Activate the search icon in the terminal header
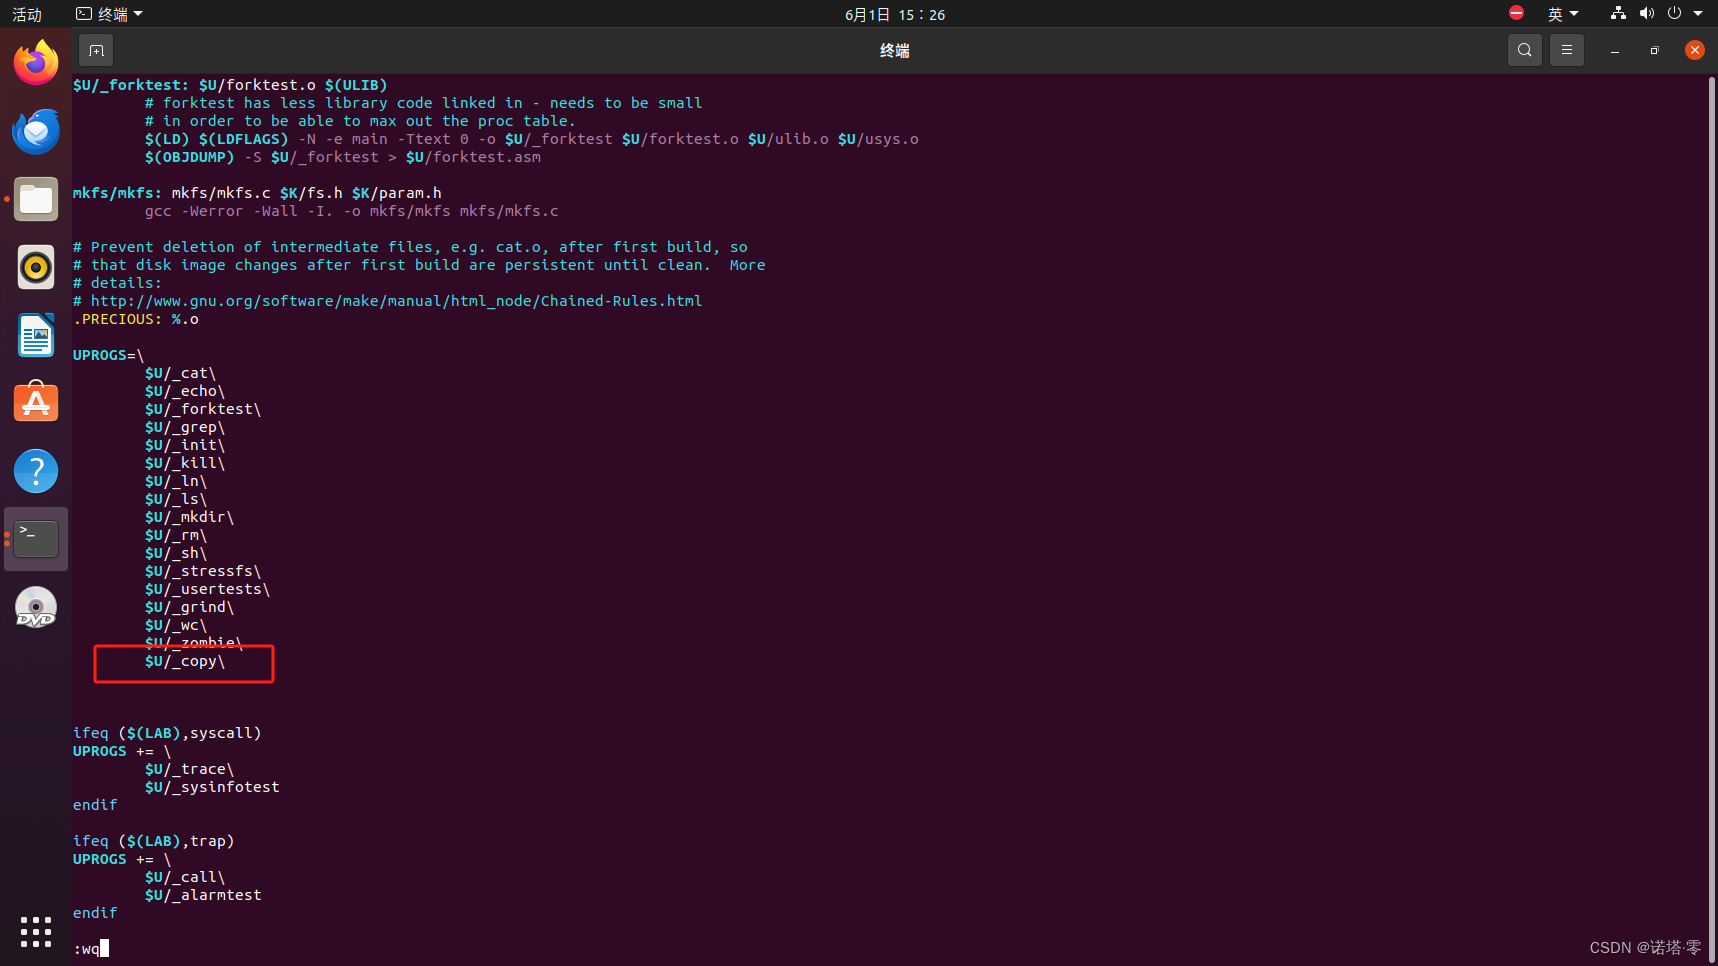Screen dimensions: 1718x966 click(1524, 49)
